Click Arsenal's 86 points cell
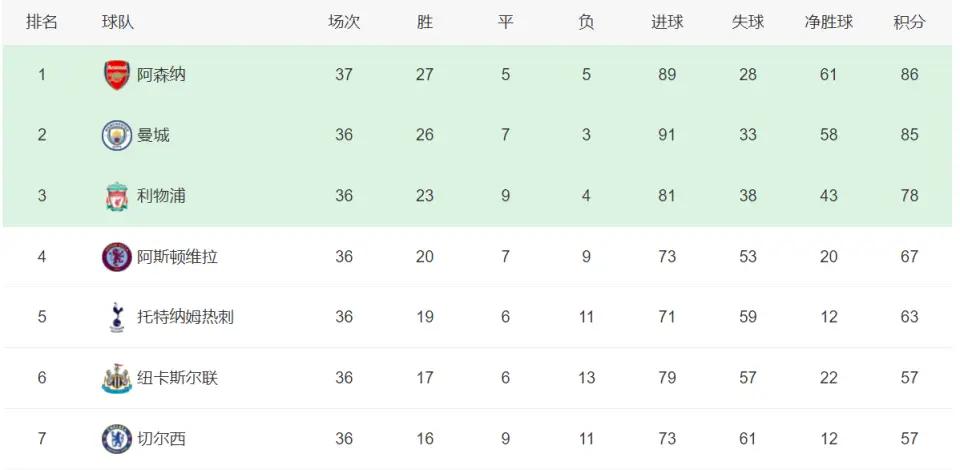Viewport: 960px width, 470px height. point(909,75)
